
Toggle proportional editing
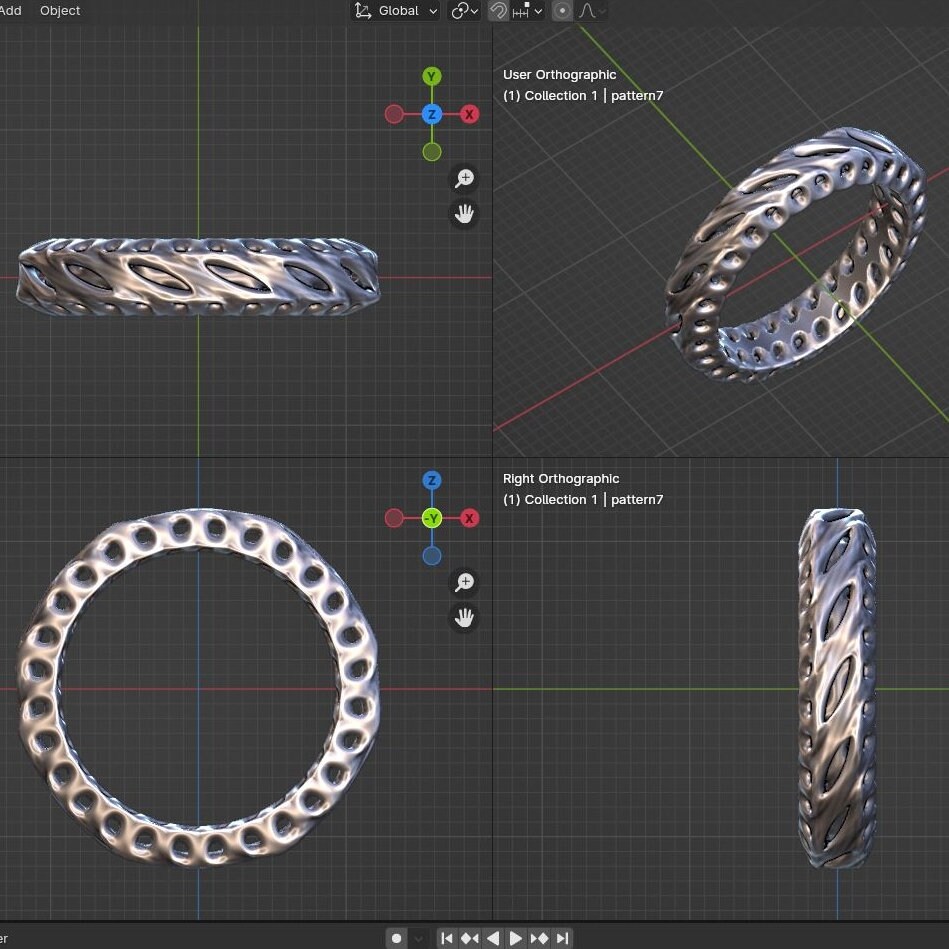pos(562,10)
